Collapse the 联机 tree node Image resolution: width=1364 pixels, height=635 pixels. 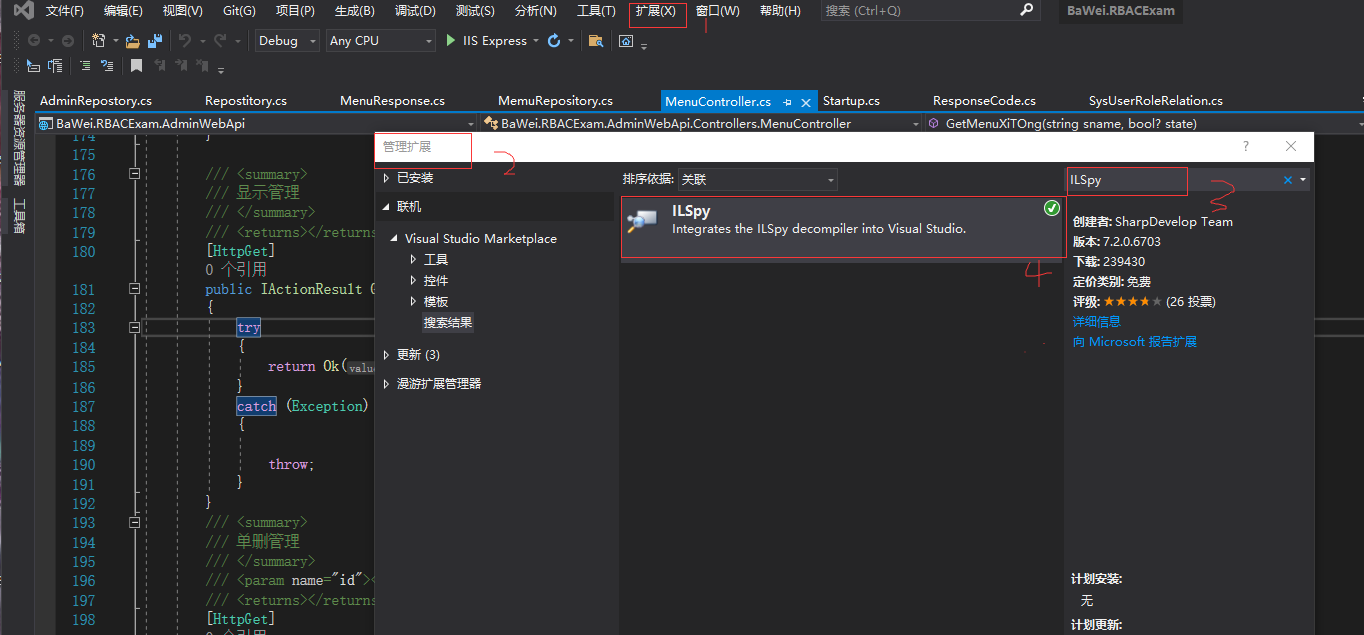(387, 207)
